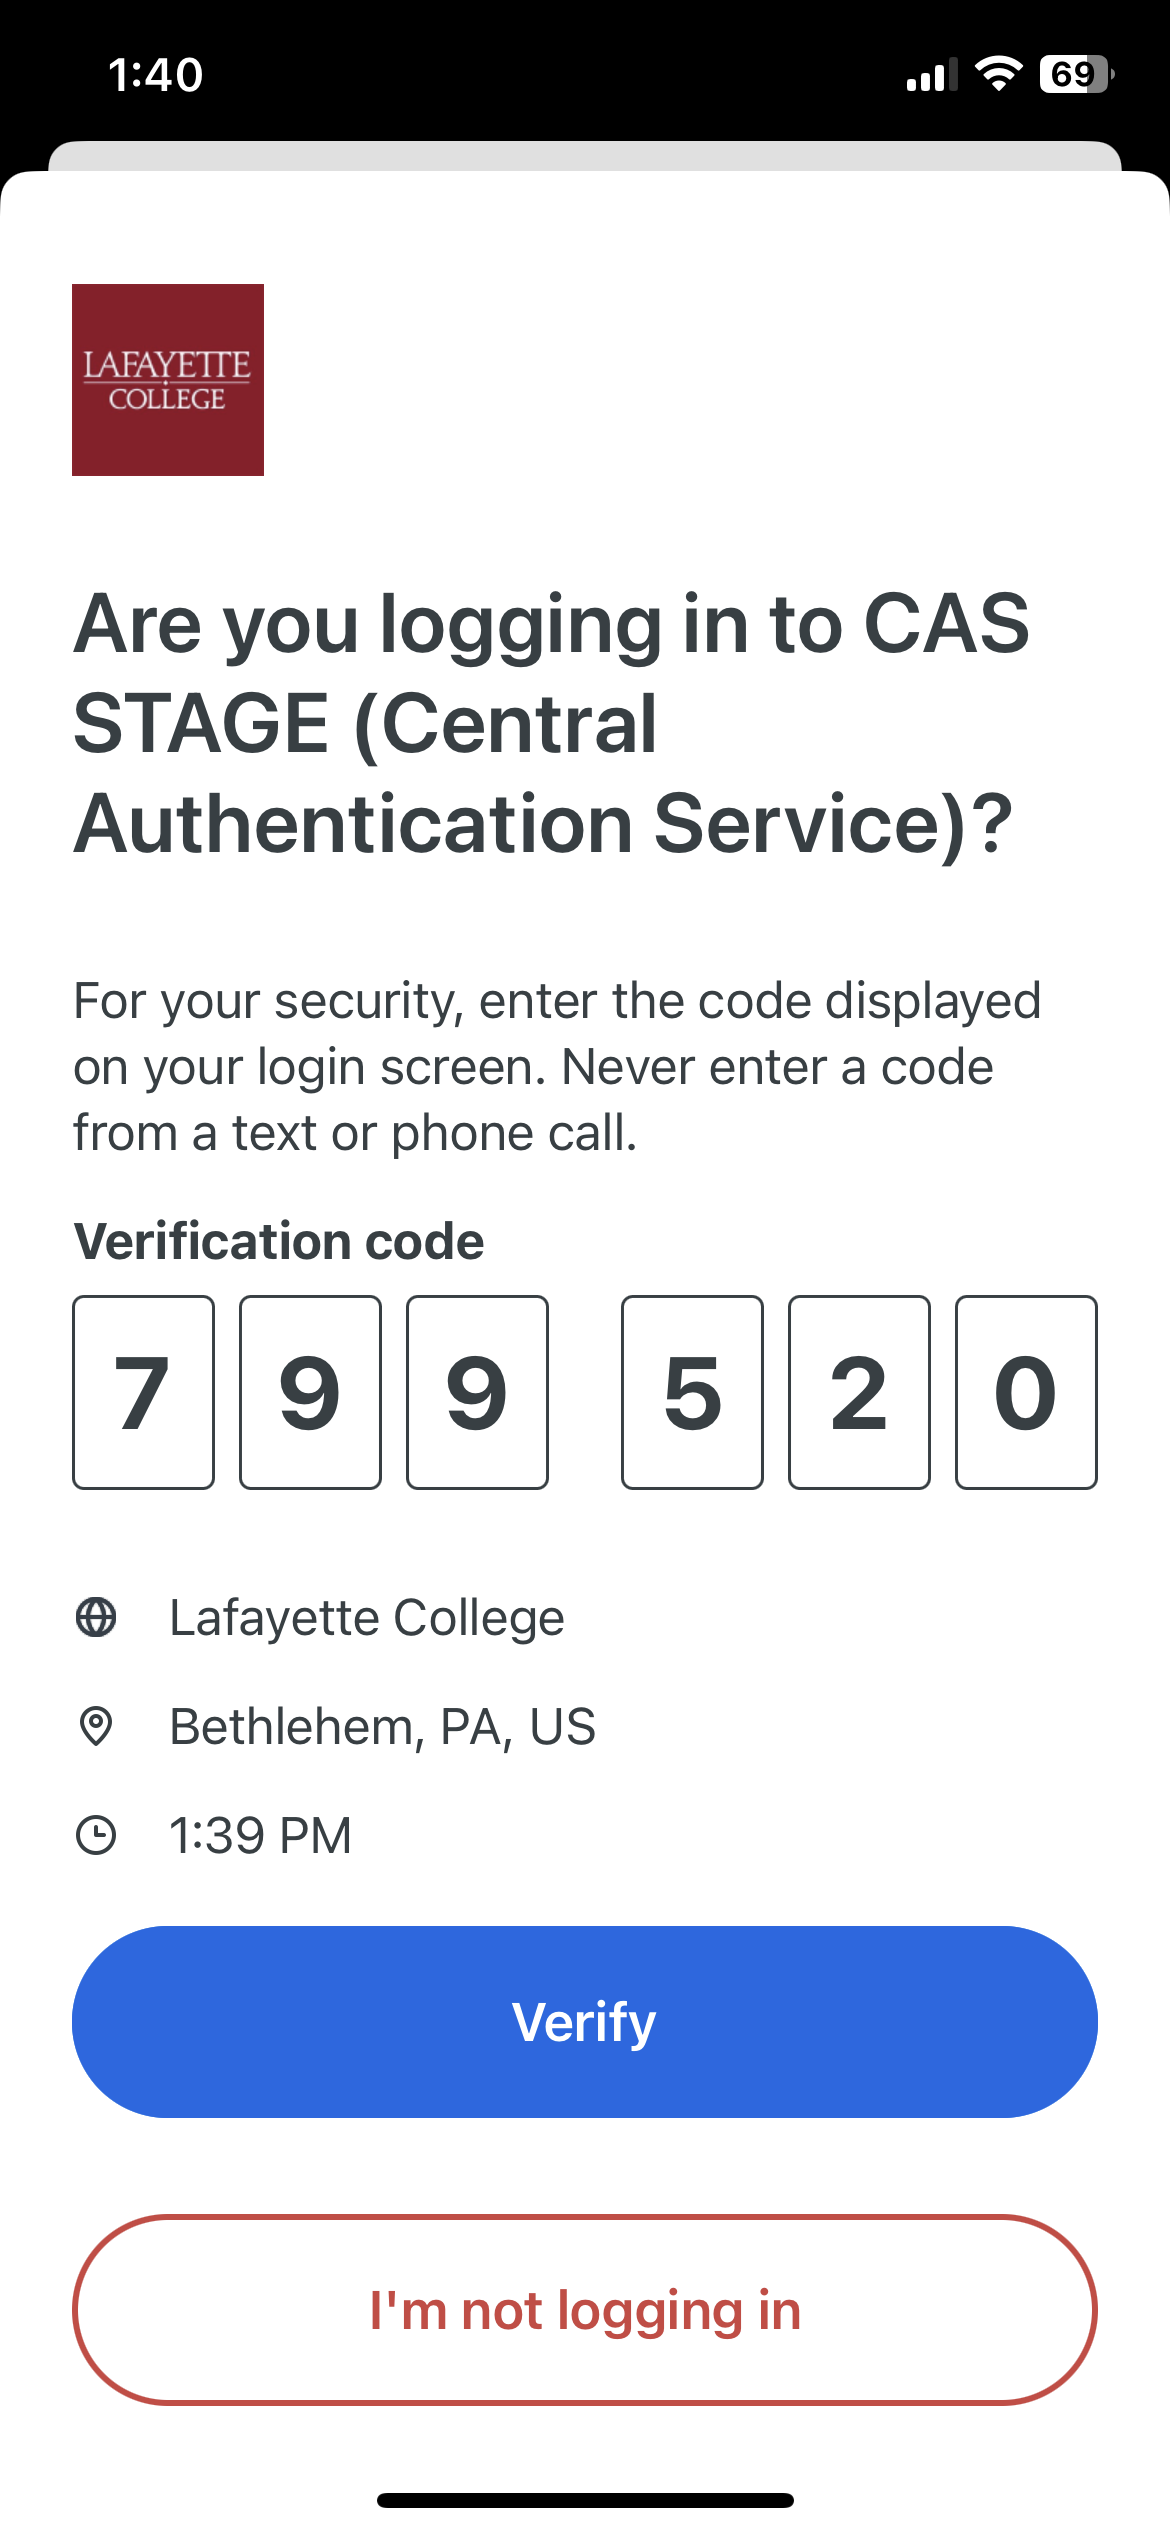The width and height of the screenshot is (1170, 2532).
Task: Tap the 1:40 time in status bar
Action: [155, 73]
